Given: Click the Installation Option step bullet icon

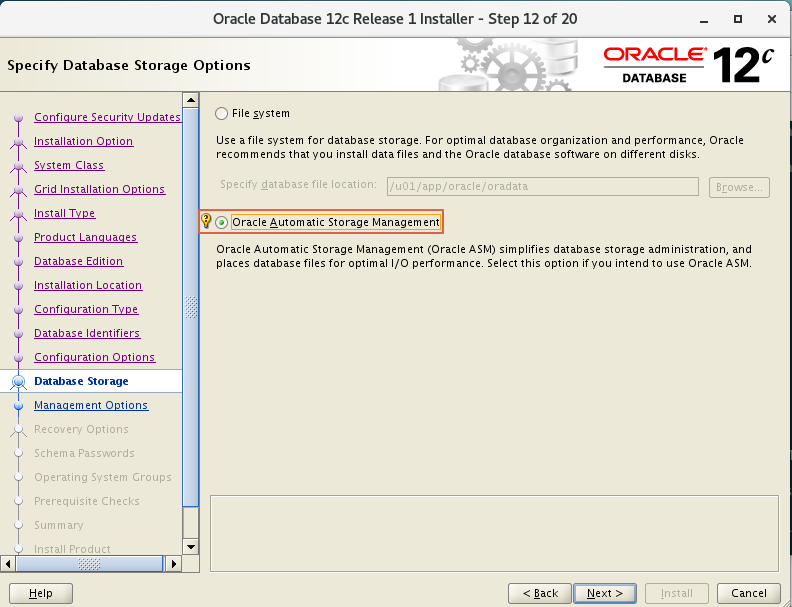Looking at the screenshot, I should coord(19,141).
